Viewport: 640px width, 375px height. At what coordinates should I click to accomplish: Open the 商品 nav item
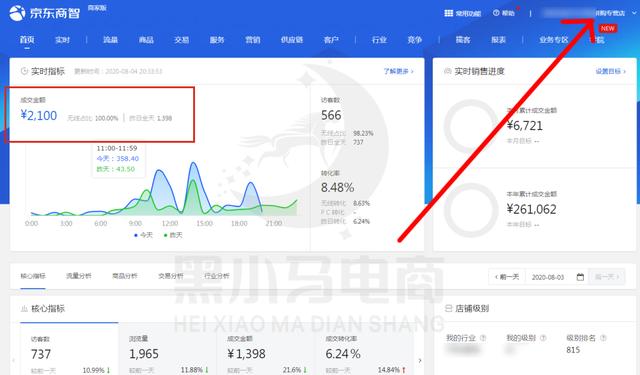(146, 40)
